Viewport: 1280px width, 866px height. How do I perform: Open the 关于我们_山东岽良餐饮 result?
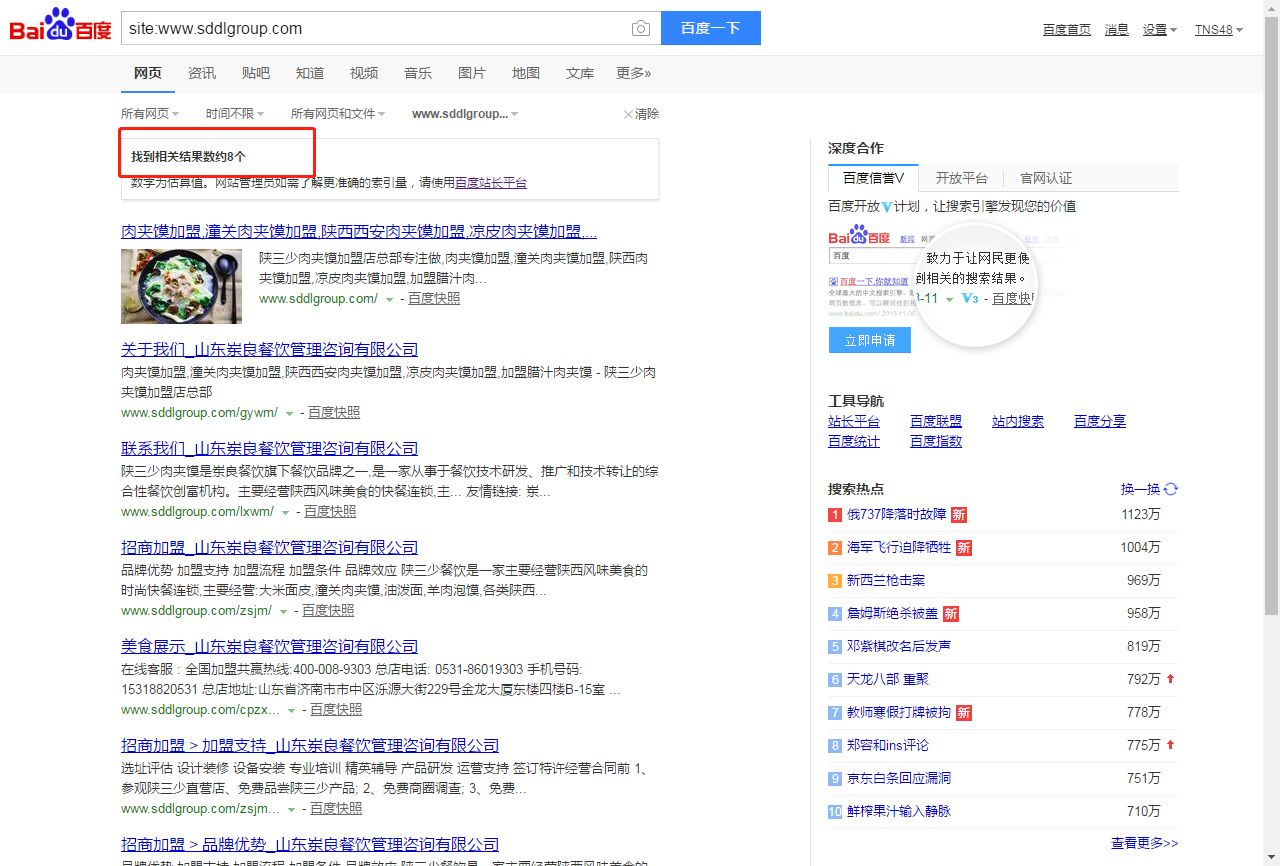[x=270, y=349]
